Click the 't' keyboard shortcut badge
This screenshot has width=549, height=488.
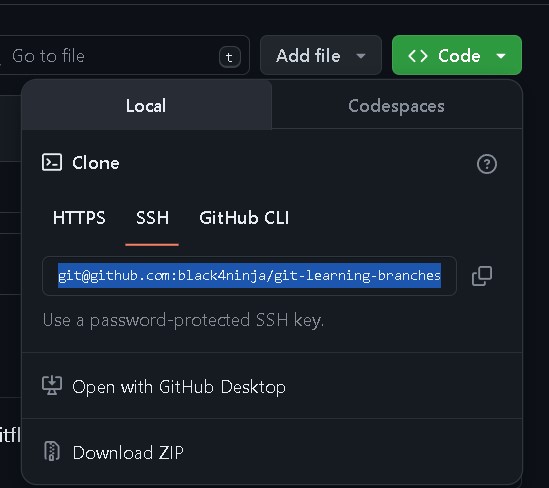pos(230,57)
